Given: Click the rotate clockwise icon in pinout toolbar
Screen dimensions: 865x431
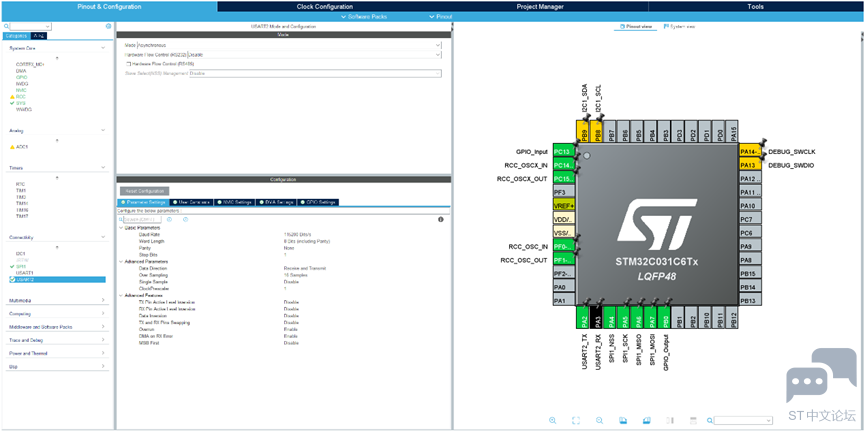Looking at the screenshot, I should (623, 421).
